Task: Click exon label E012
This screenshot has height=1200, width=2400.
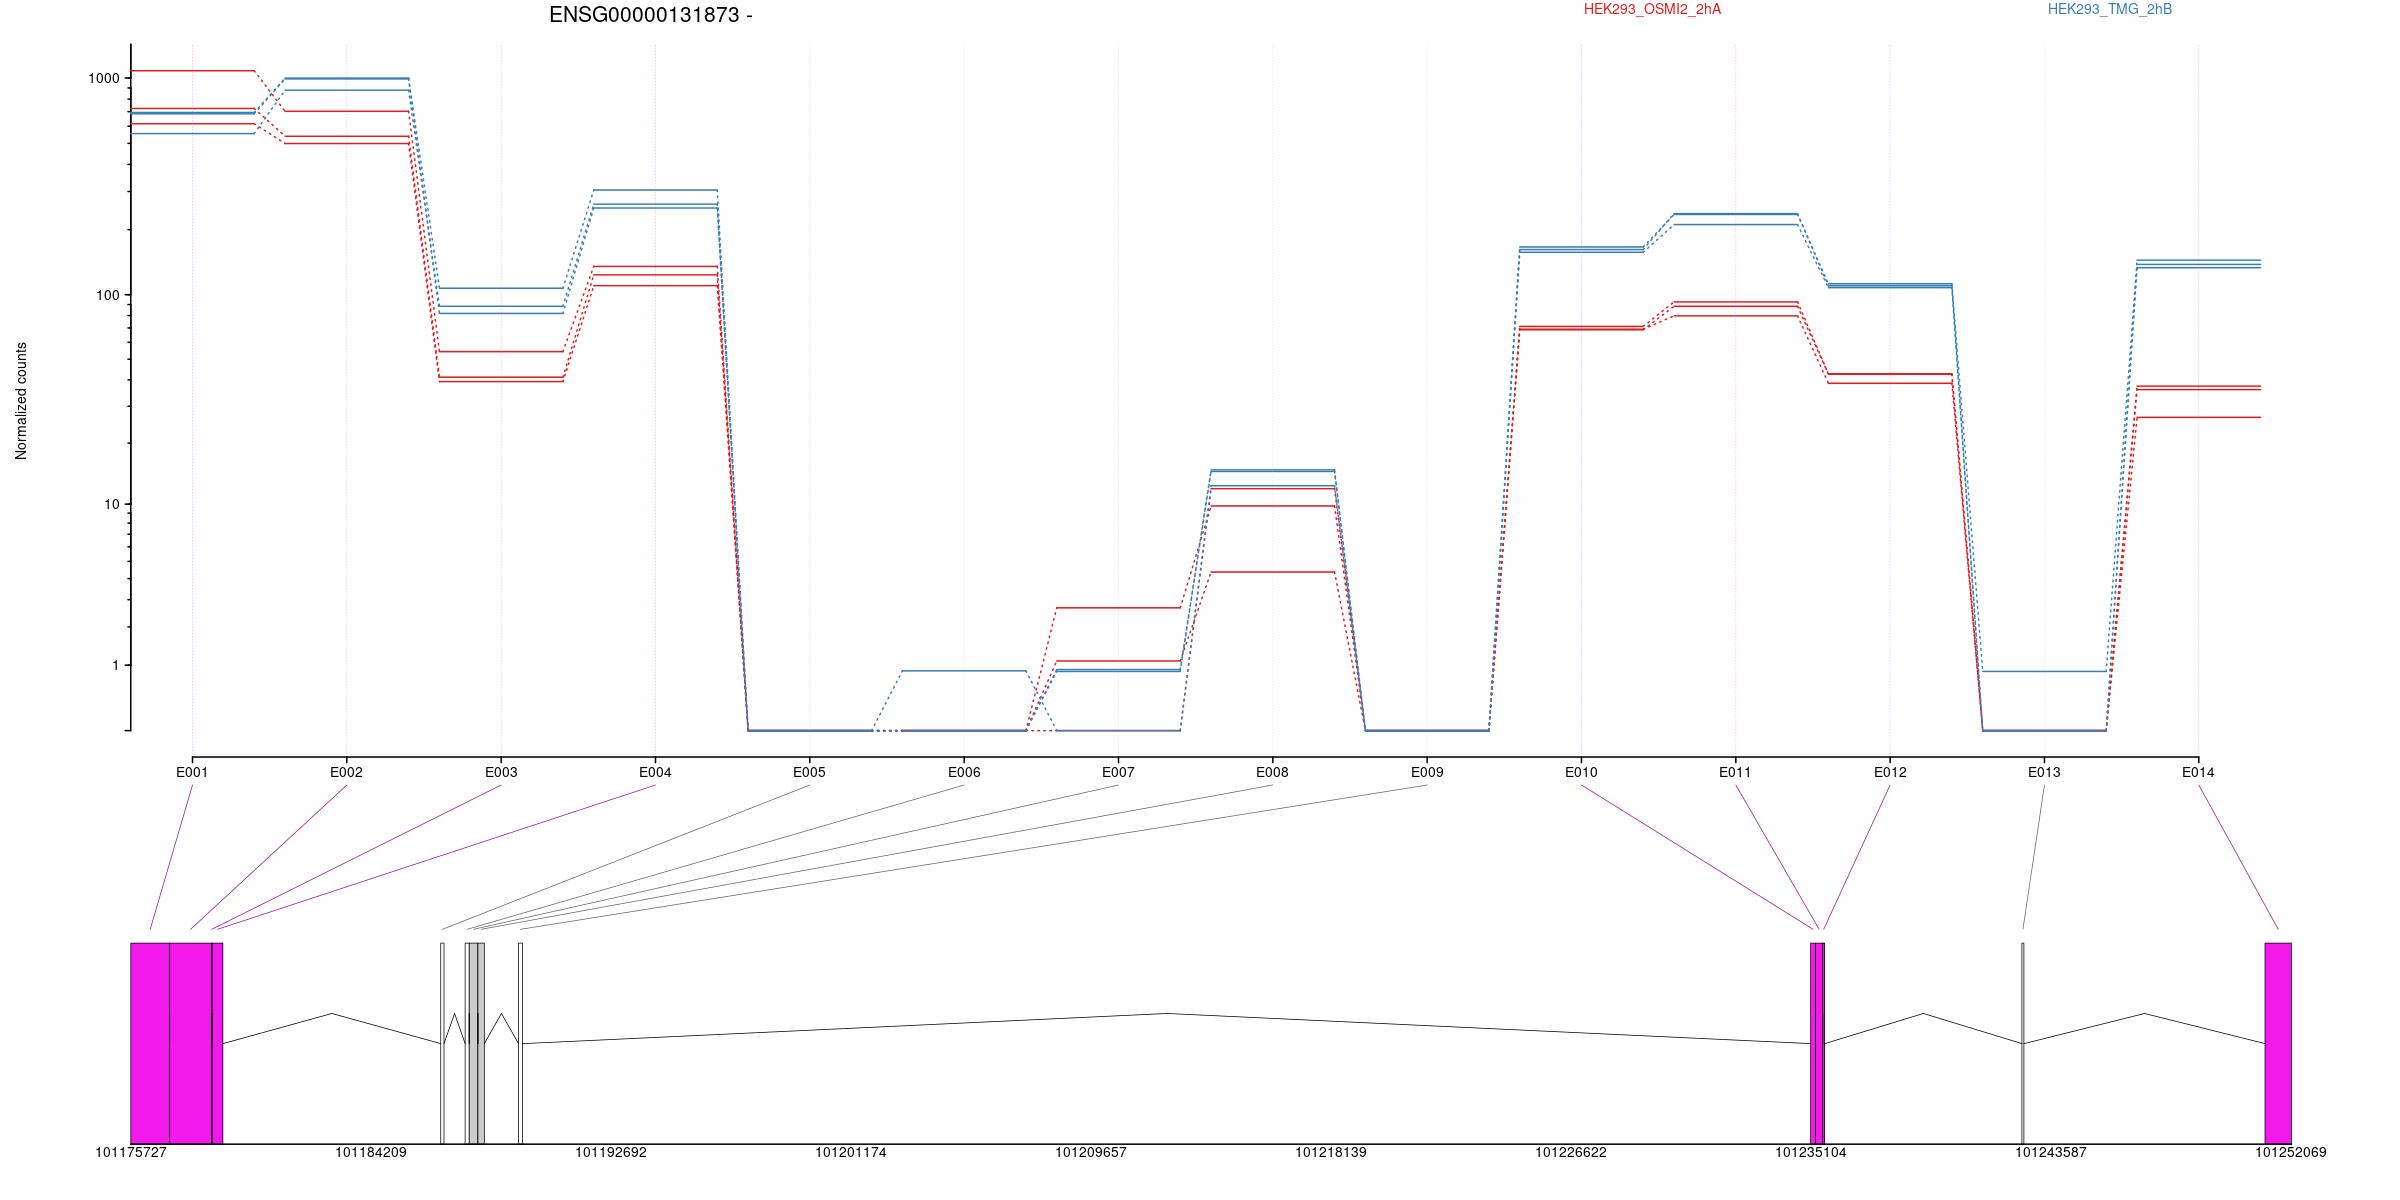Action: [1890, 772]
